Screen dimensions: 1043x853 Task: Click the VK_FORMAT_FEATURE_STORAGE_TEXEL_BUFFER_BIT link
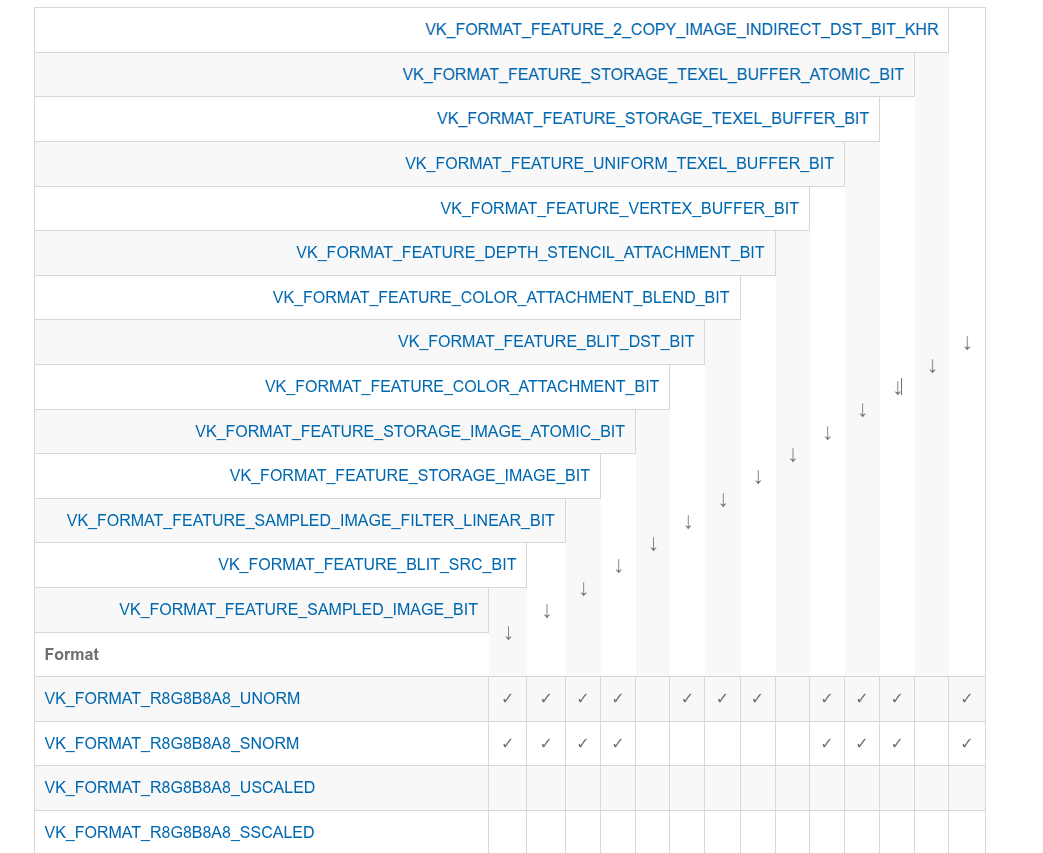coord(653,118)
